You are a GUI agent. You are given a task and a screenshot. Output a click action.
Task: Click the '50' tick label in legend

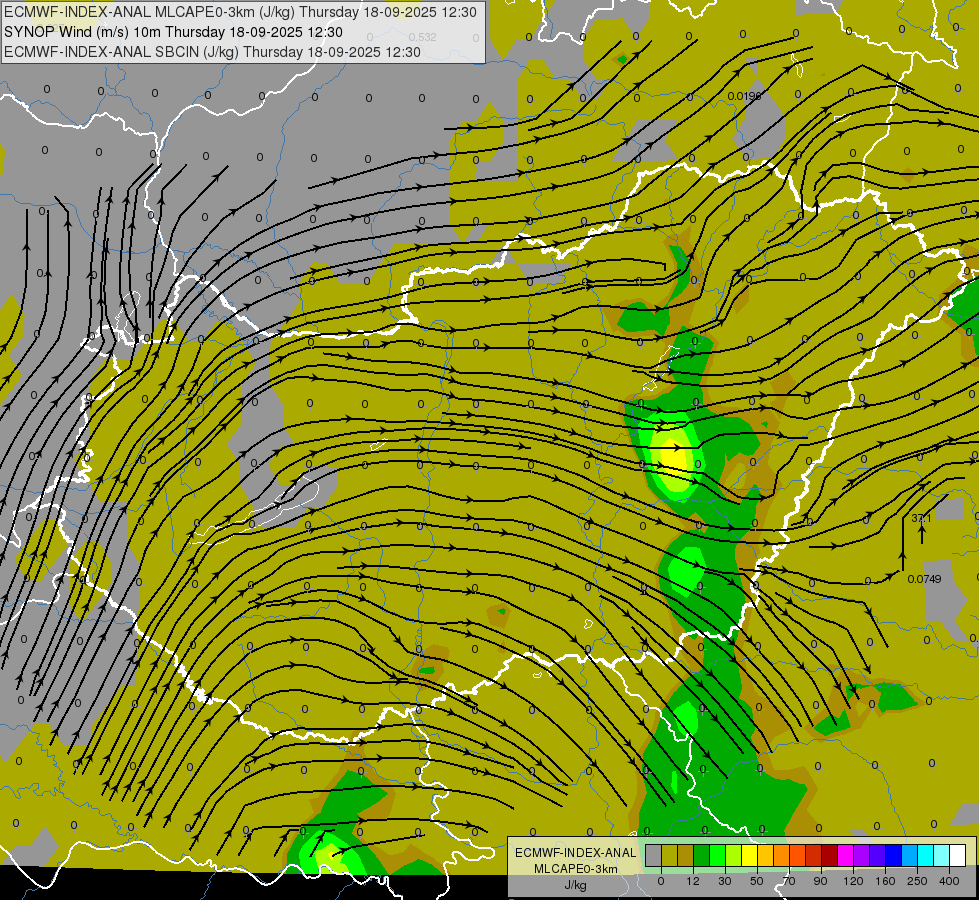(x=757, y=881)
